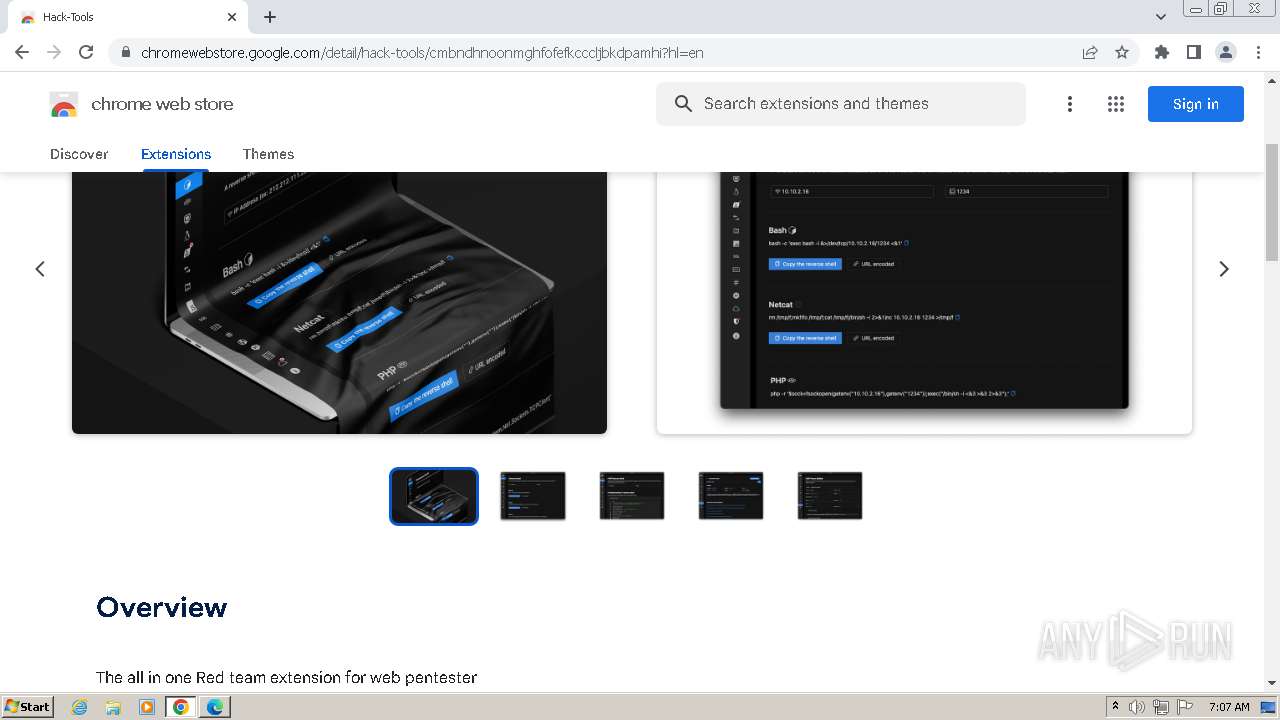Viewport: 1280px width, 720px height.
Task: Go back to previous page in Chrome
Action: (x=22, y=52)
